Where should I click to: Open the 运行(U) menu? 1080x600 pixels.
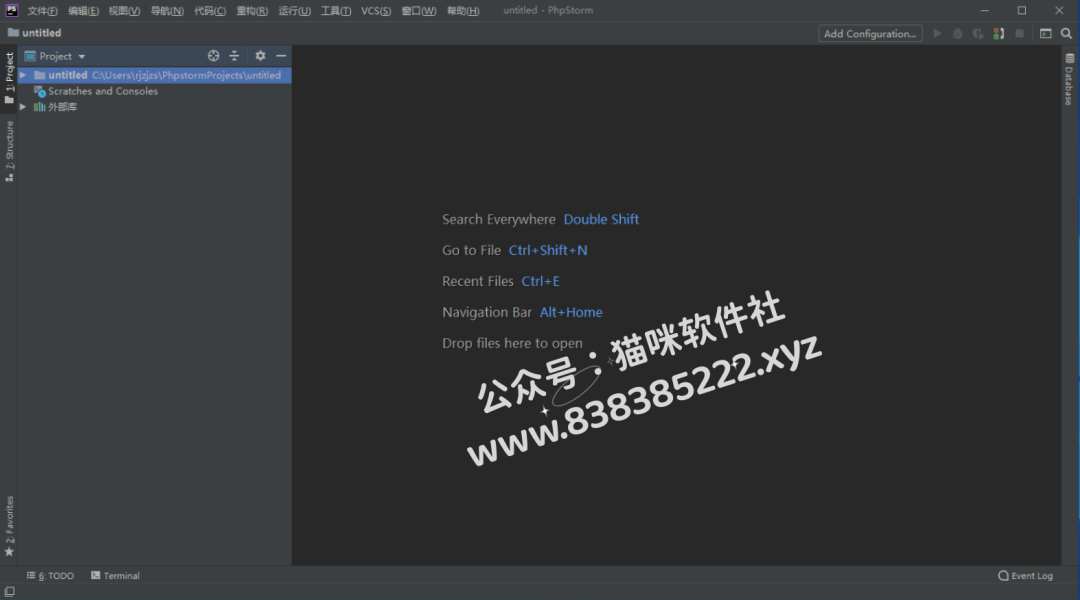tap(294, 10)
